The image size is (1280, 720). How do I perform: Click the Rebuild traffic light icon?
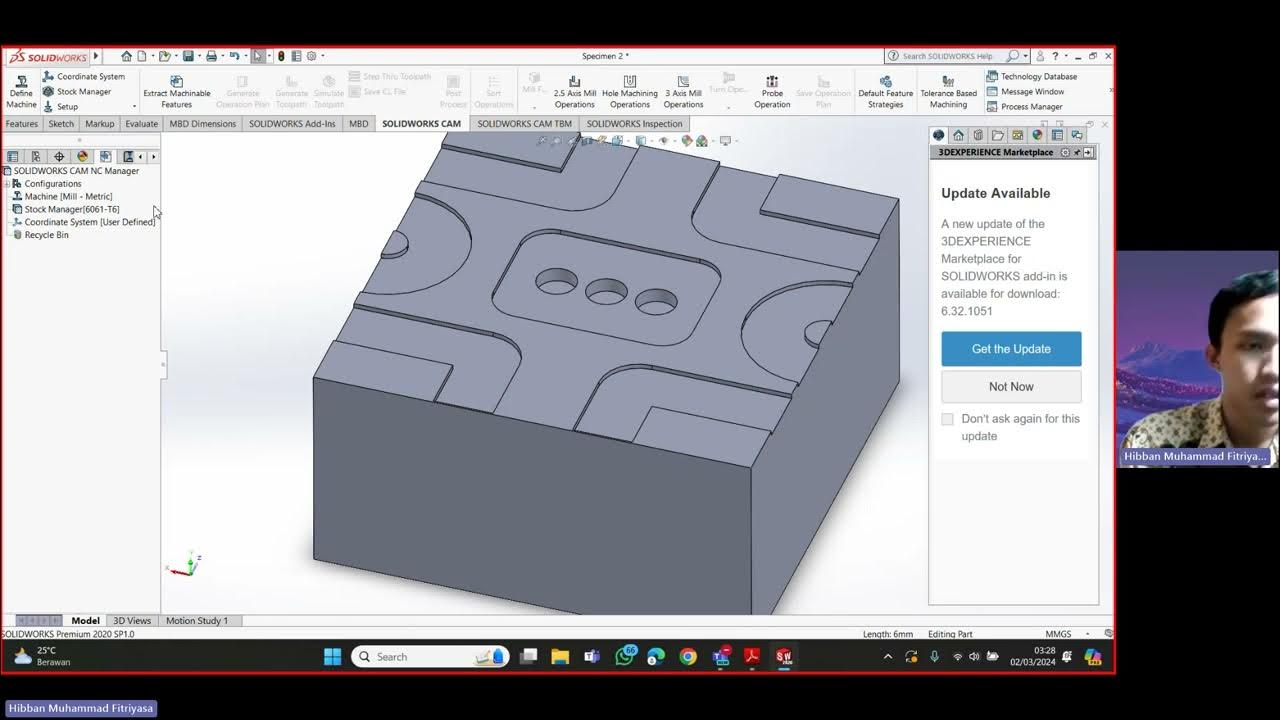[281, 56]
